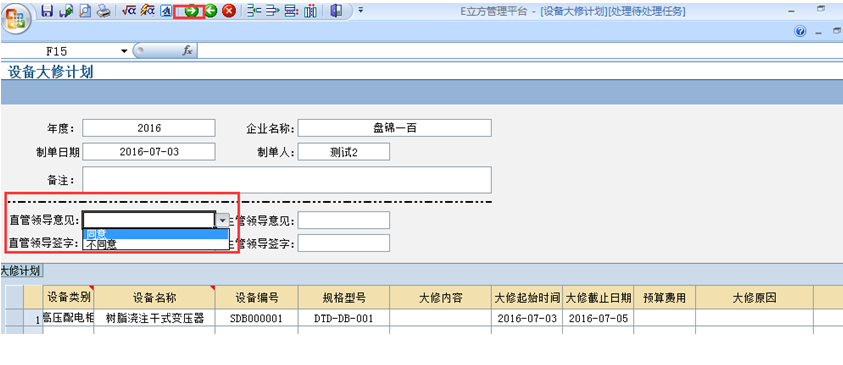Click the 年度 field showing 2016
This screenshot has height=365, width=843.
point(149,128)
